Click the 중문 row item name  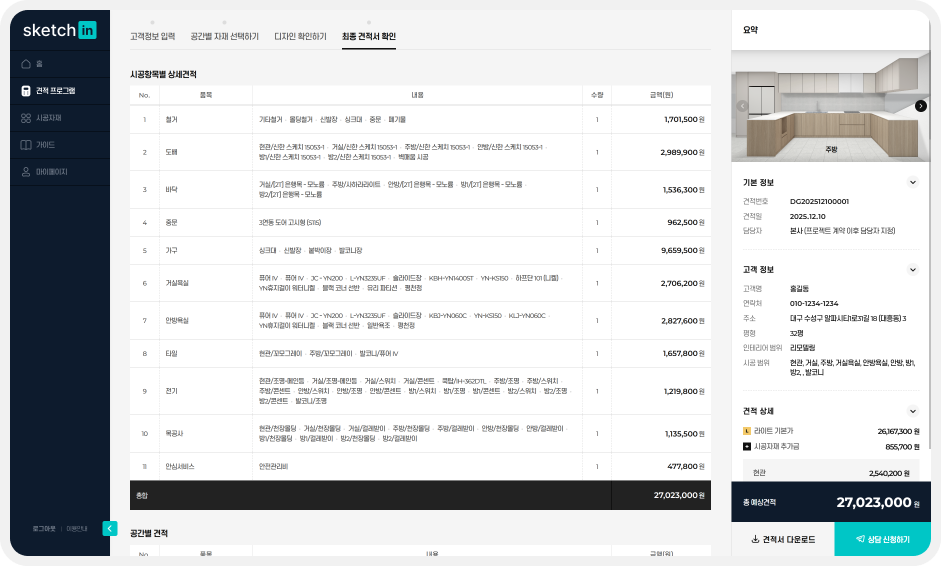click(172, 223)
